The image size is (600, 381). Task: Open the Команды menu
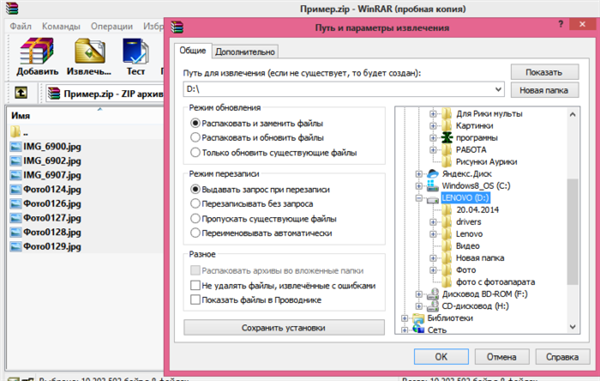click(x=61, y=26)
